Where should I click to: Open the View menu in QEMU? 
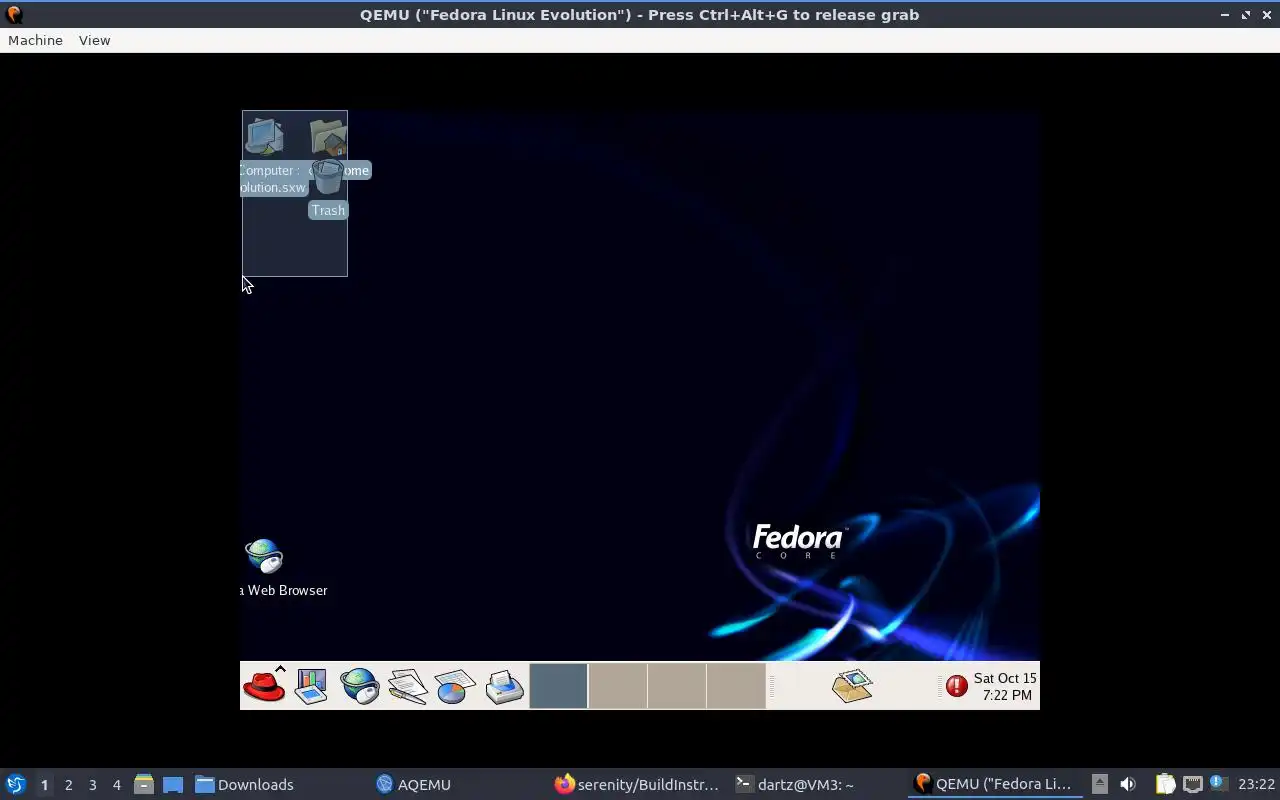(x=94, y=40)
